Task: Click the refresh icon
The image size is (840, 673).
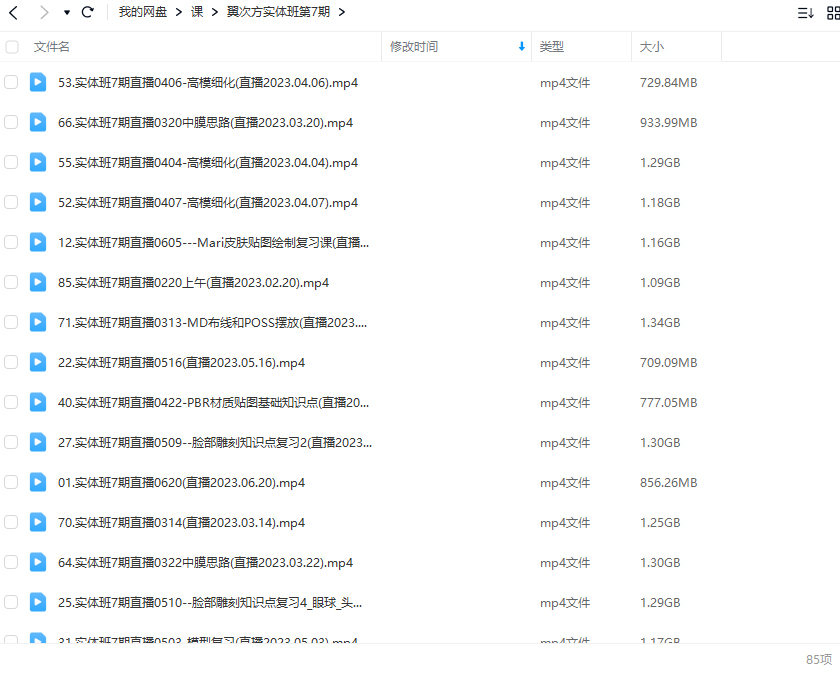Action: click(87, 12)
